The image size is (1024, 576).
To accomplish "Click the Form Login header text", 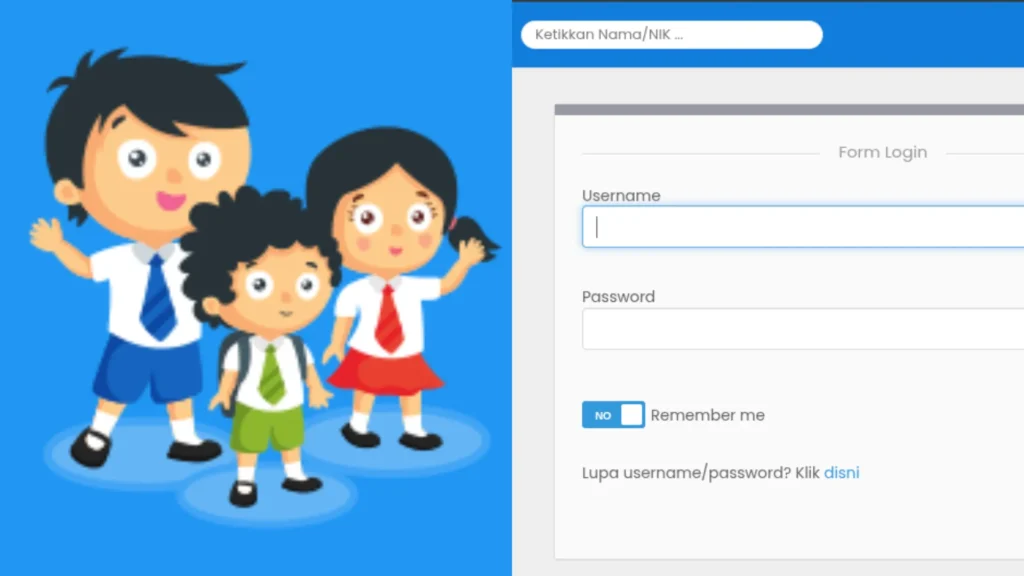I will 882,151.
